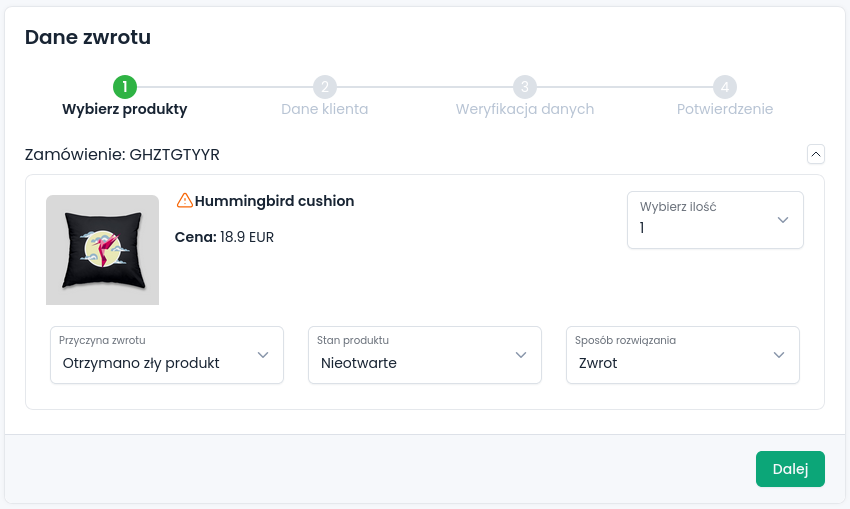
Task: Collapse the order GHZTGTYYR section
Action: (x=815, y=154)
